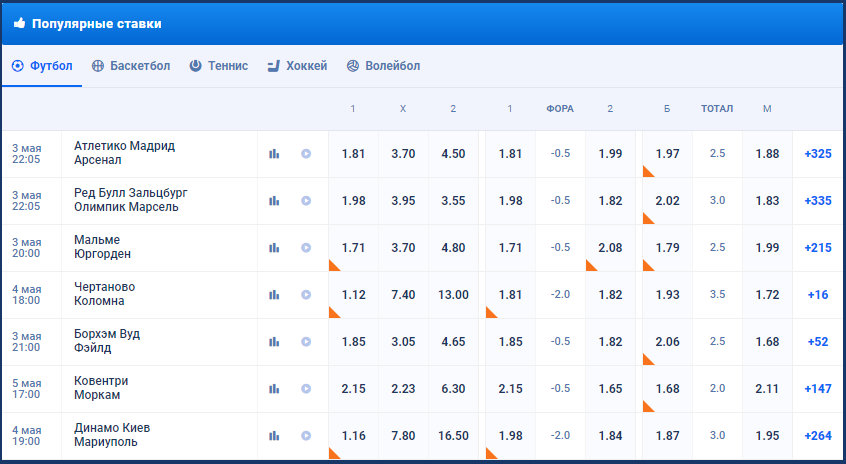
Task: Select total over odds 2.06 in Борхэм Вуд row
Action: pyautogui.click(x=667, y=342)
